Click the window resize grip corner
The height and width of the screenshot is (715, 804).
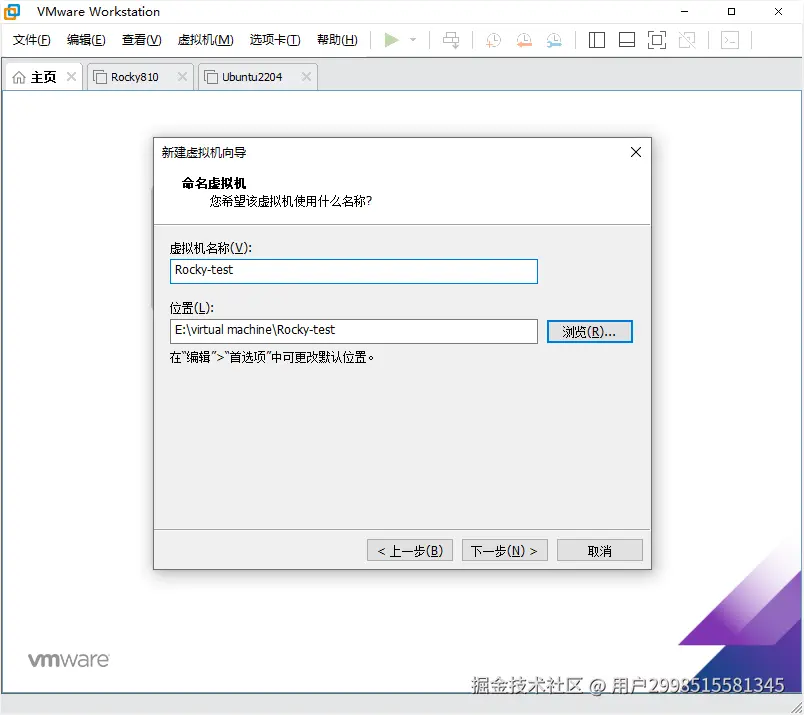(796, 707)
